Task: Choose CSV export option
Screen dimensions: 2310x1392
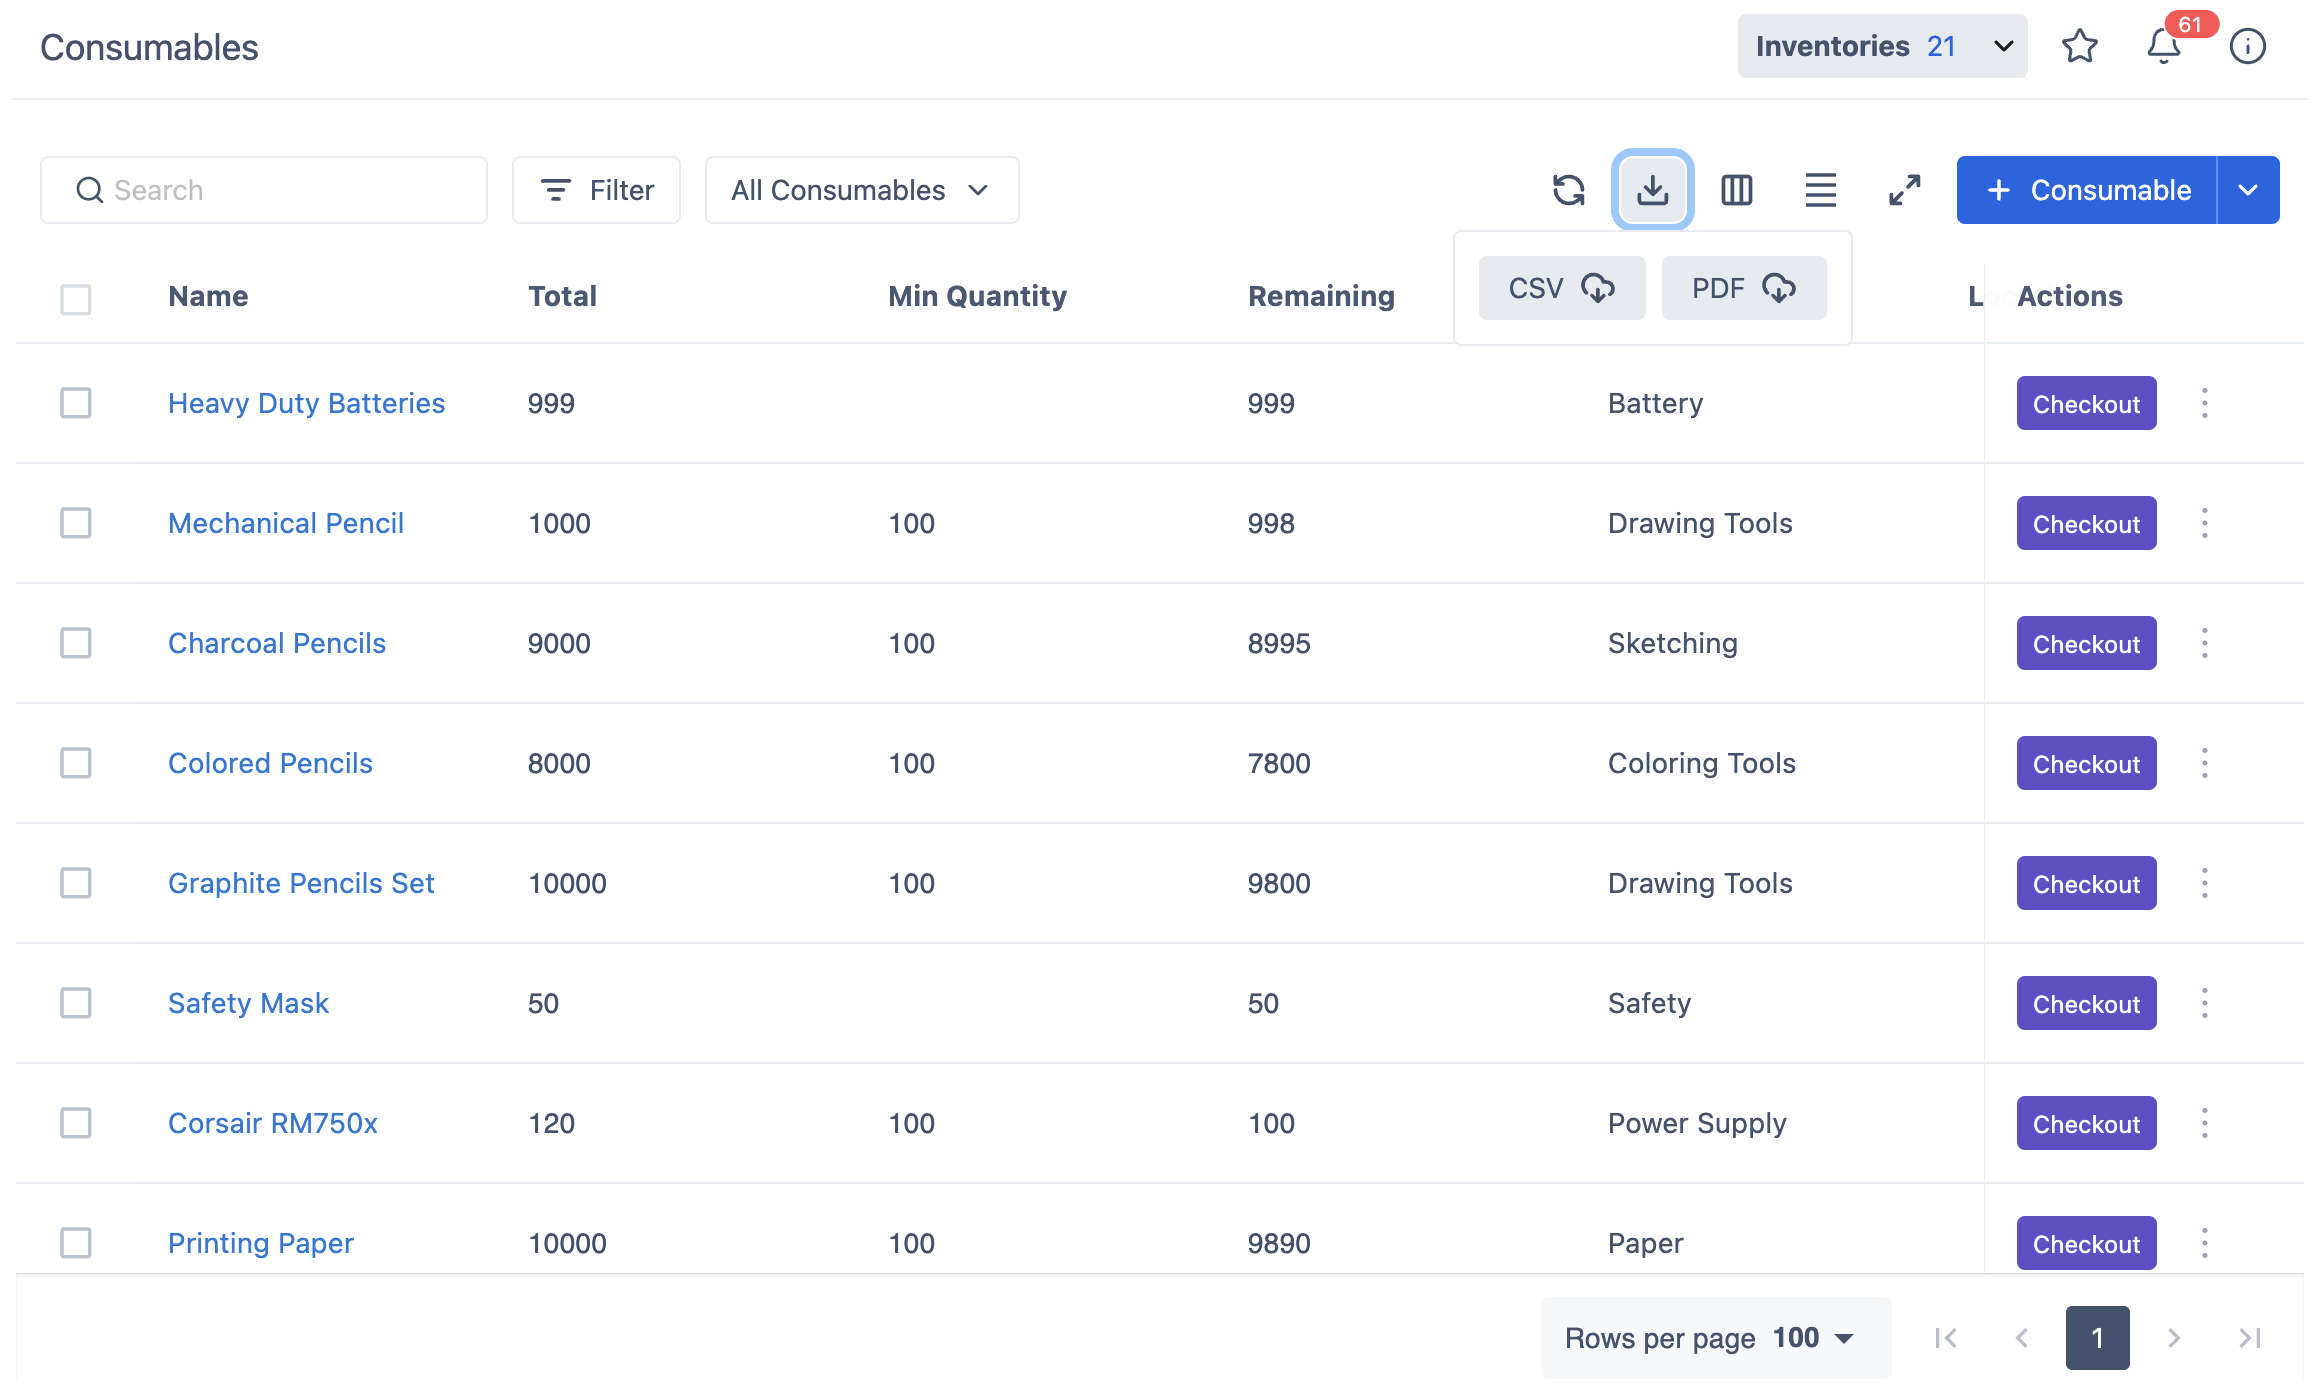Action: tap(1561, 288)
